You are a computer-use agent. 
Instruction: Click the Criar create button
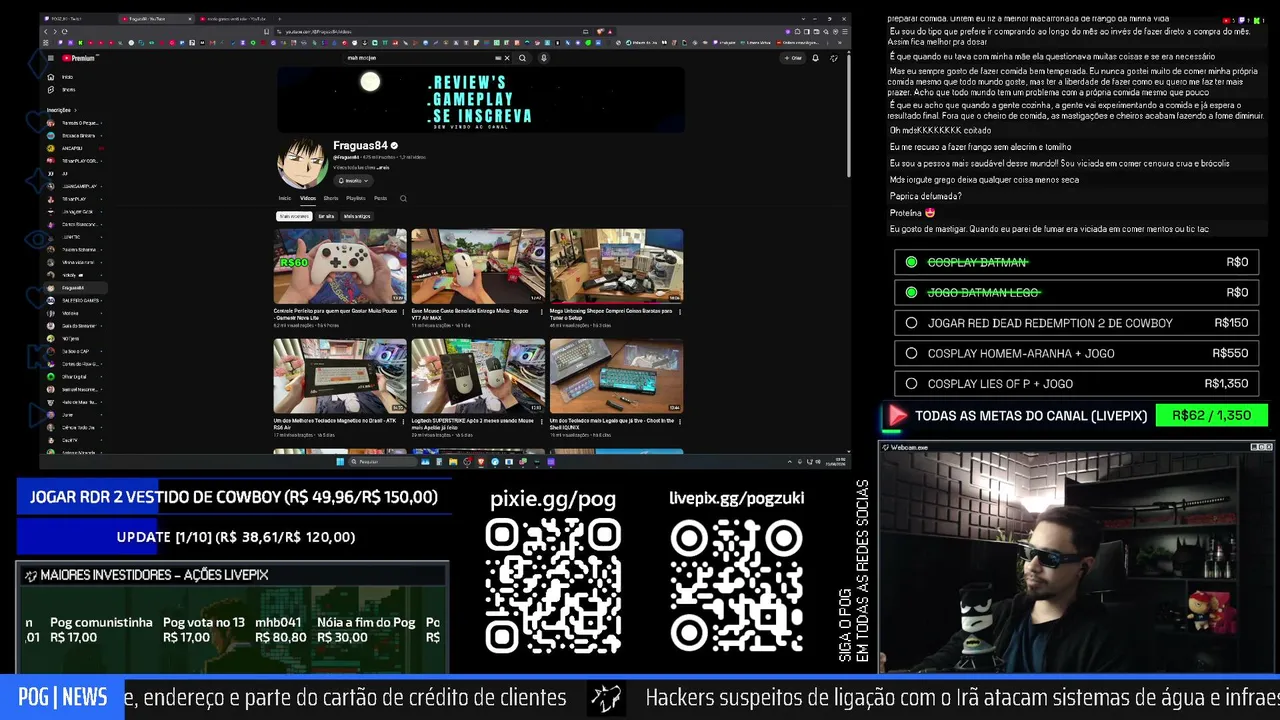click(x=794, y=58)
